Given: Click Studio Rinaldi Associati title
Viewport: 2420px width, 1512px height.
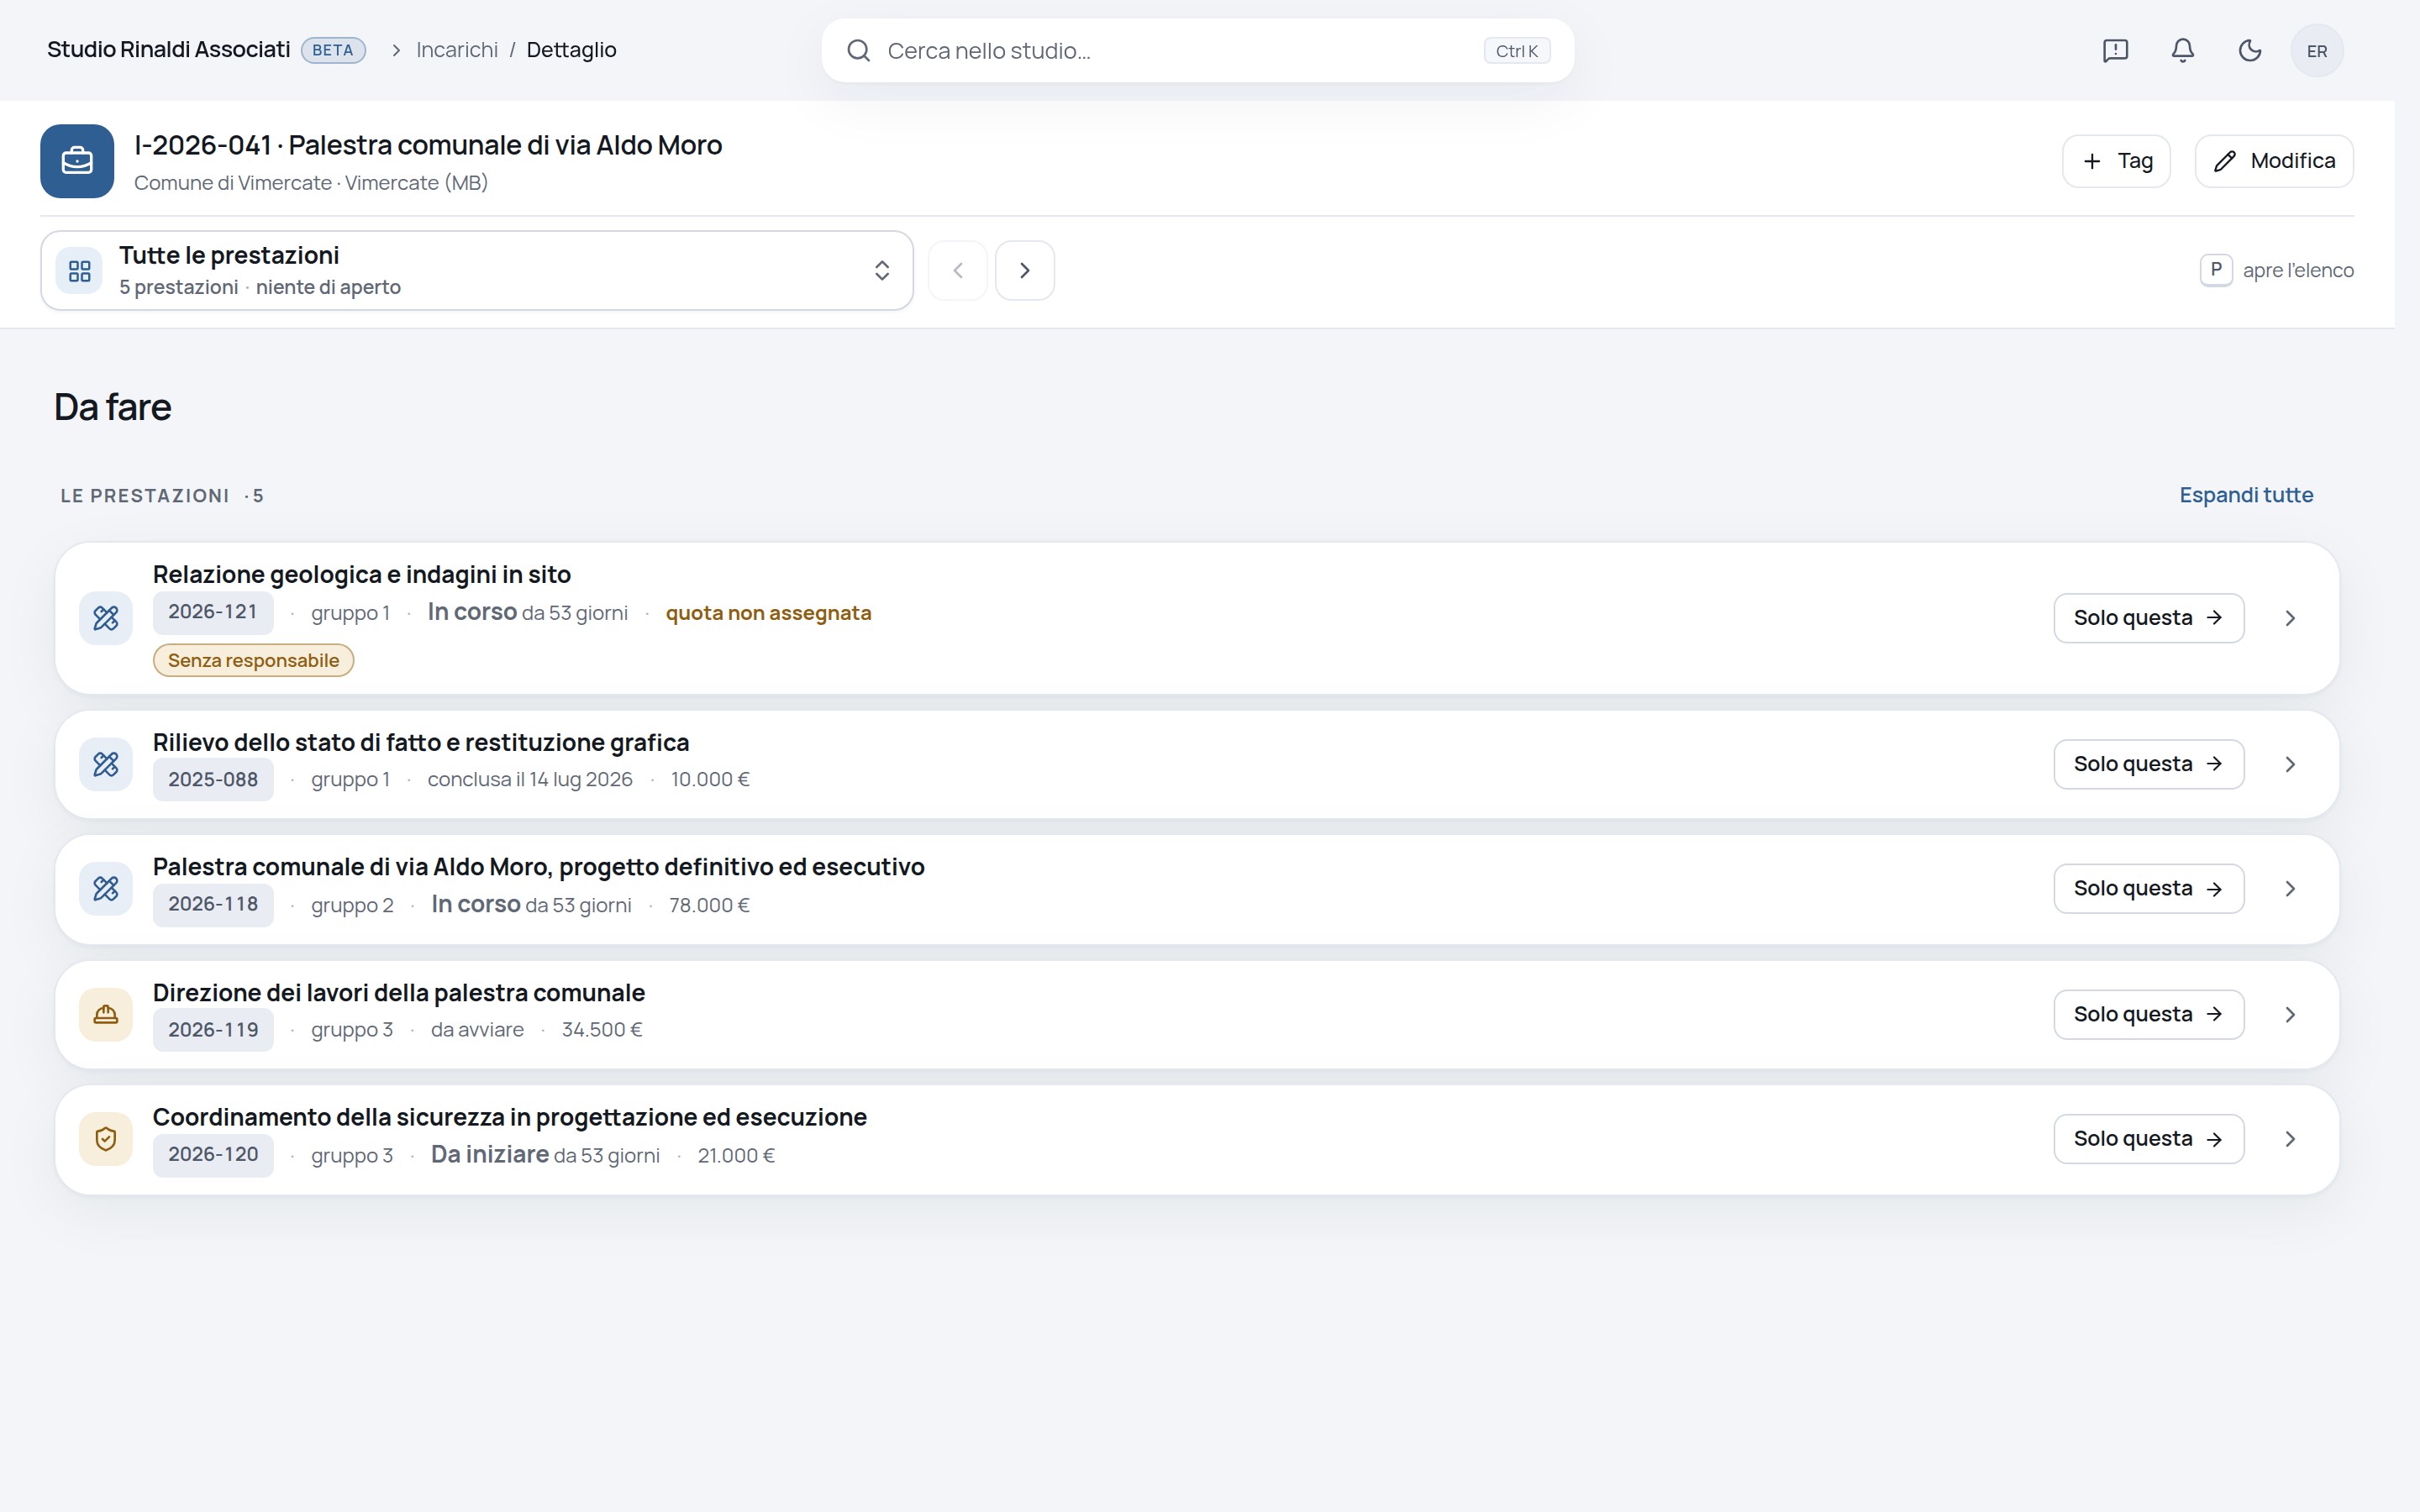Looking at the screenshot, I should (x=168, y=50).
